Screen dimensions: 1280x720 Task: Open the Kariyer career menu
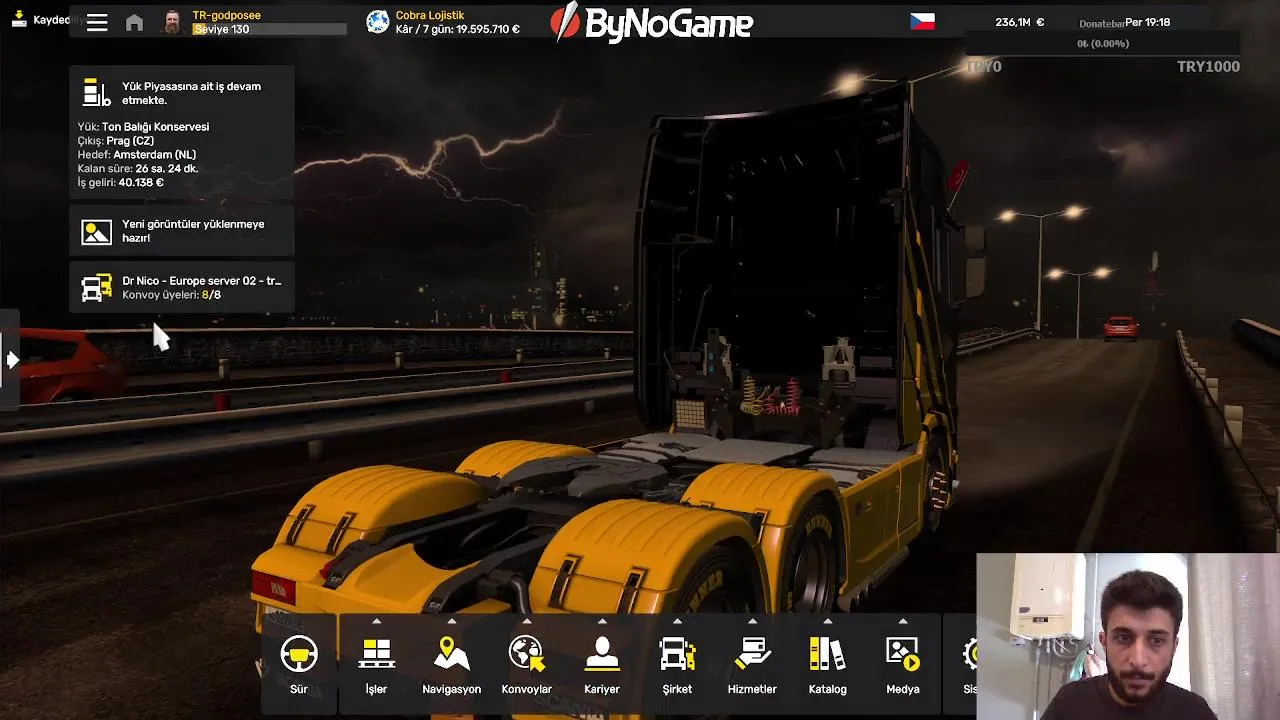[x=601, y=664]
